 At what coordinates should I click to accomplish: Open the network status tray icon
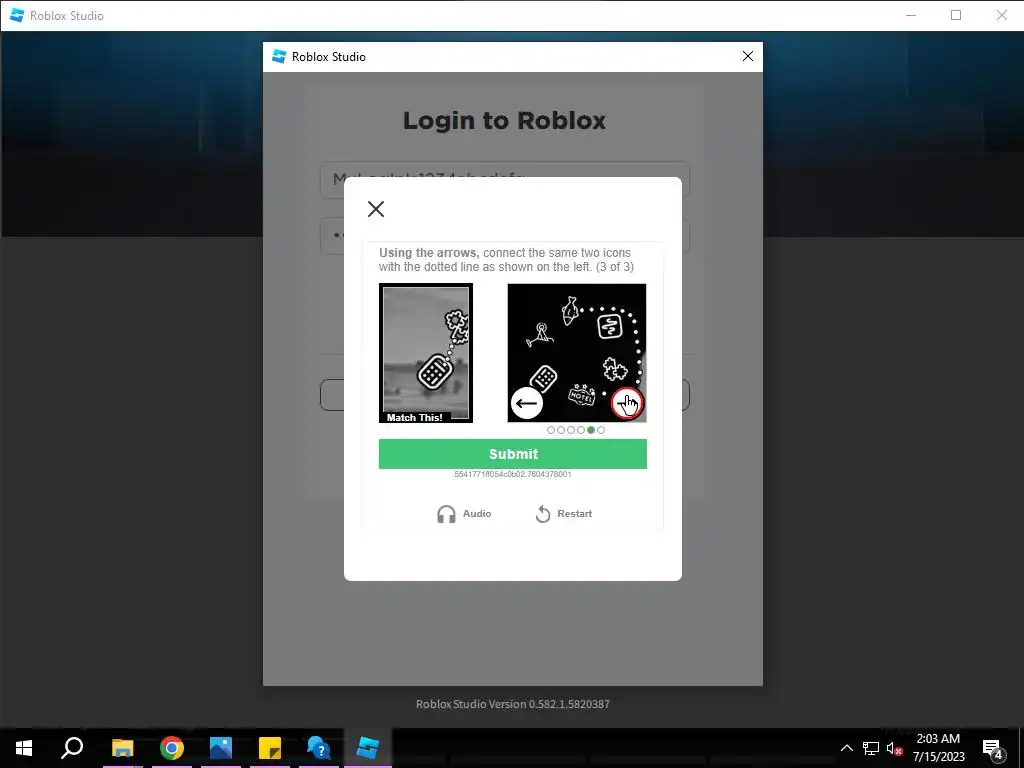[x=871, y=748]
